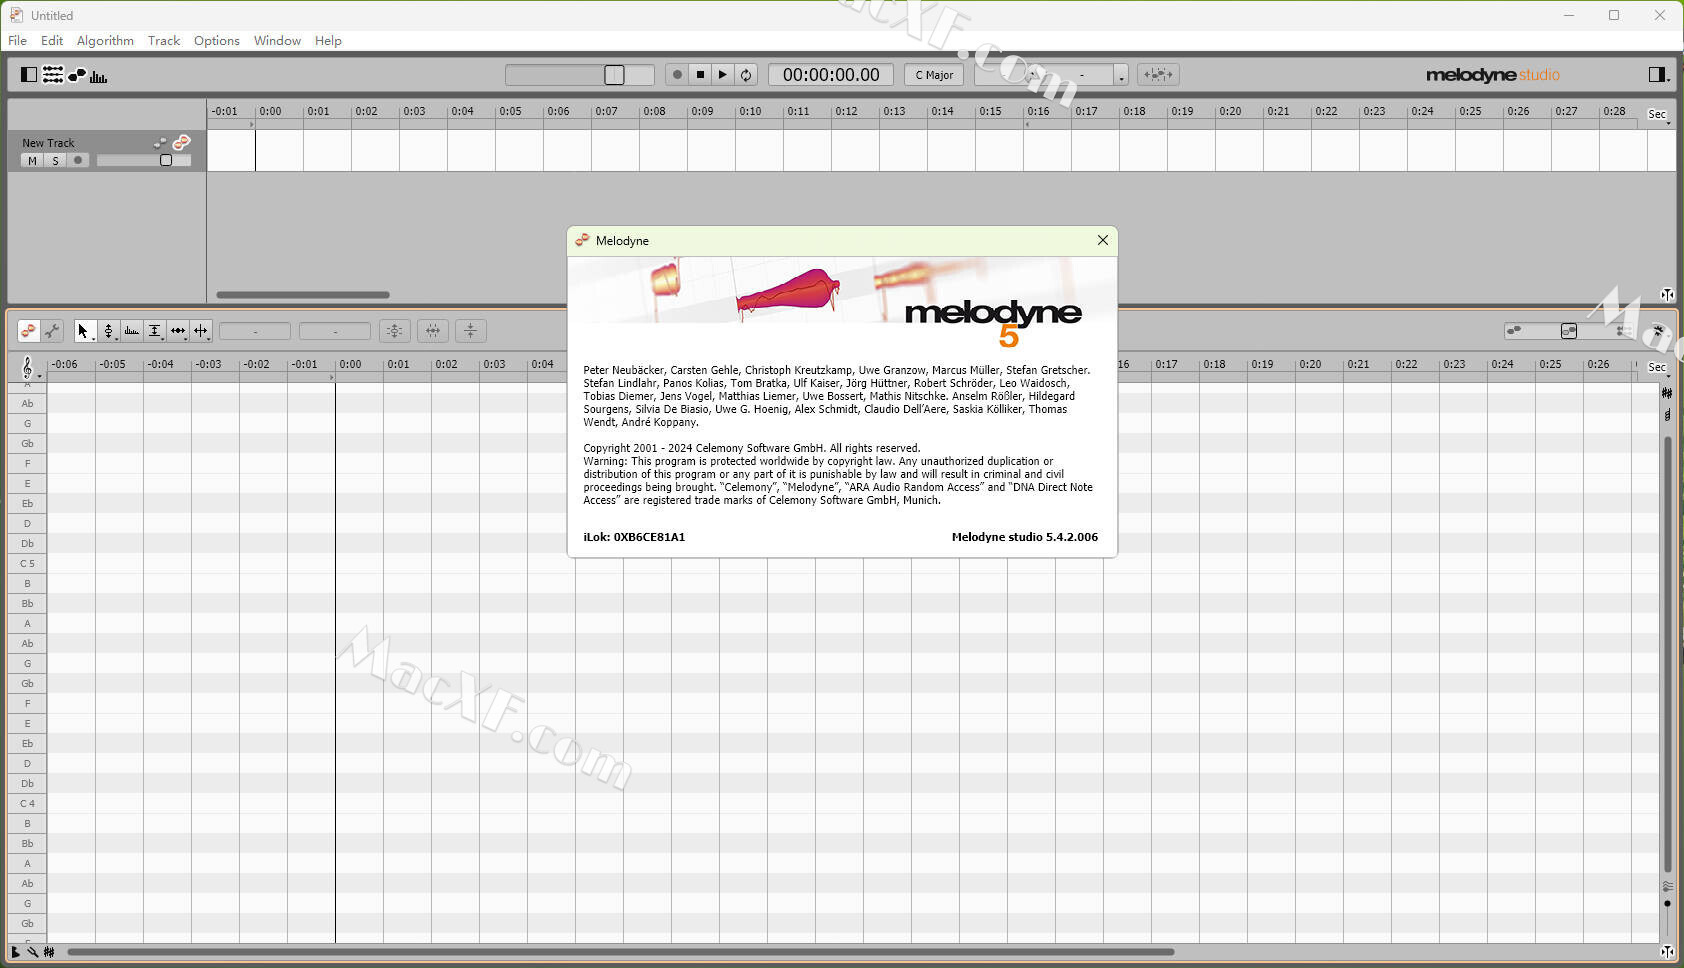Click 0:10 on the track timeline ruler
The height and width of the screenshot is (968, 1684).
tap(750, 112)
